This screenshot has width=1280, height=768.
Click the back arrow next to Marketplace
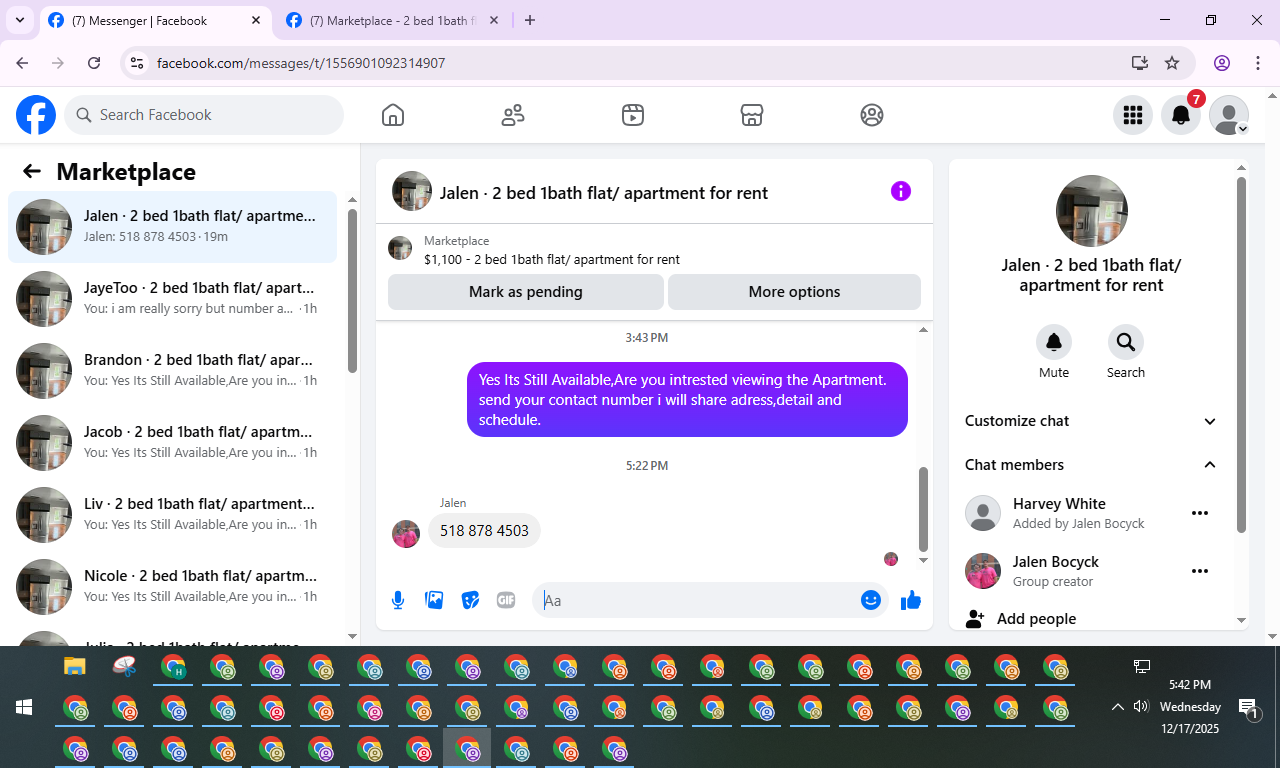[32, 171]
